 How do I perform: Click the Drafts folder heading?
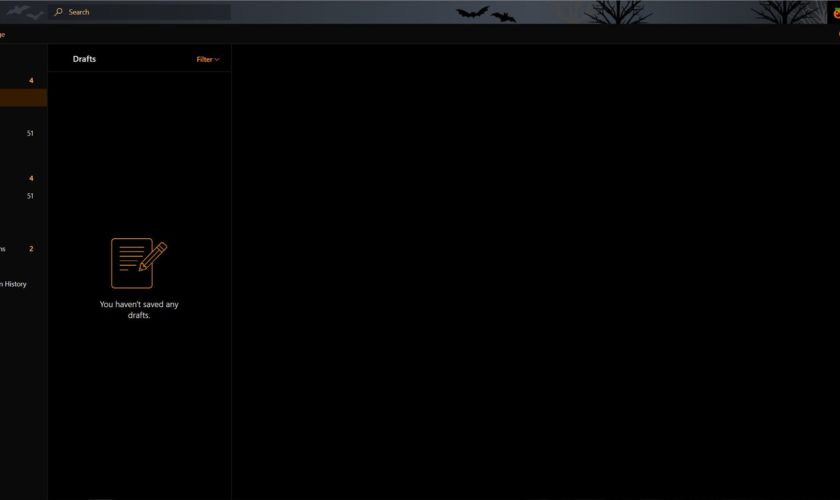point(84,59)
